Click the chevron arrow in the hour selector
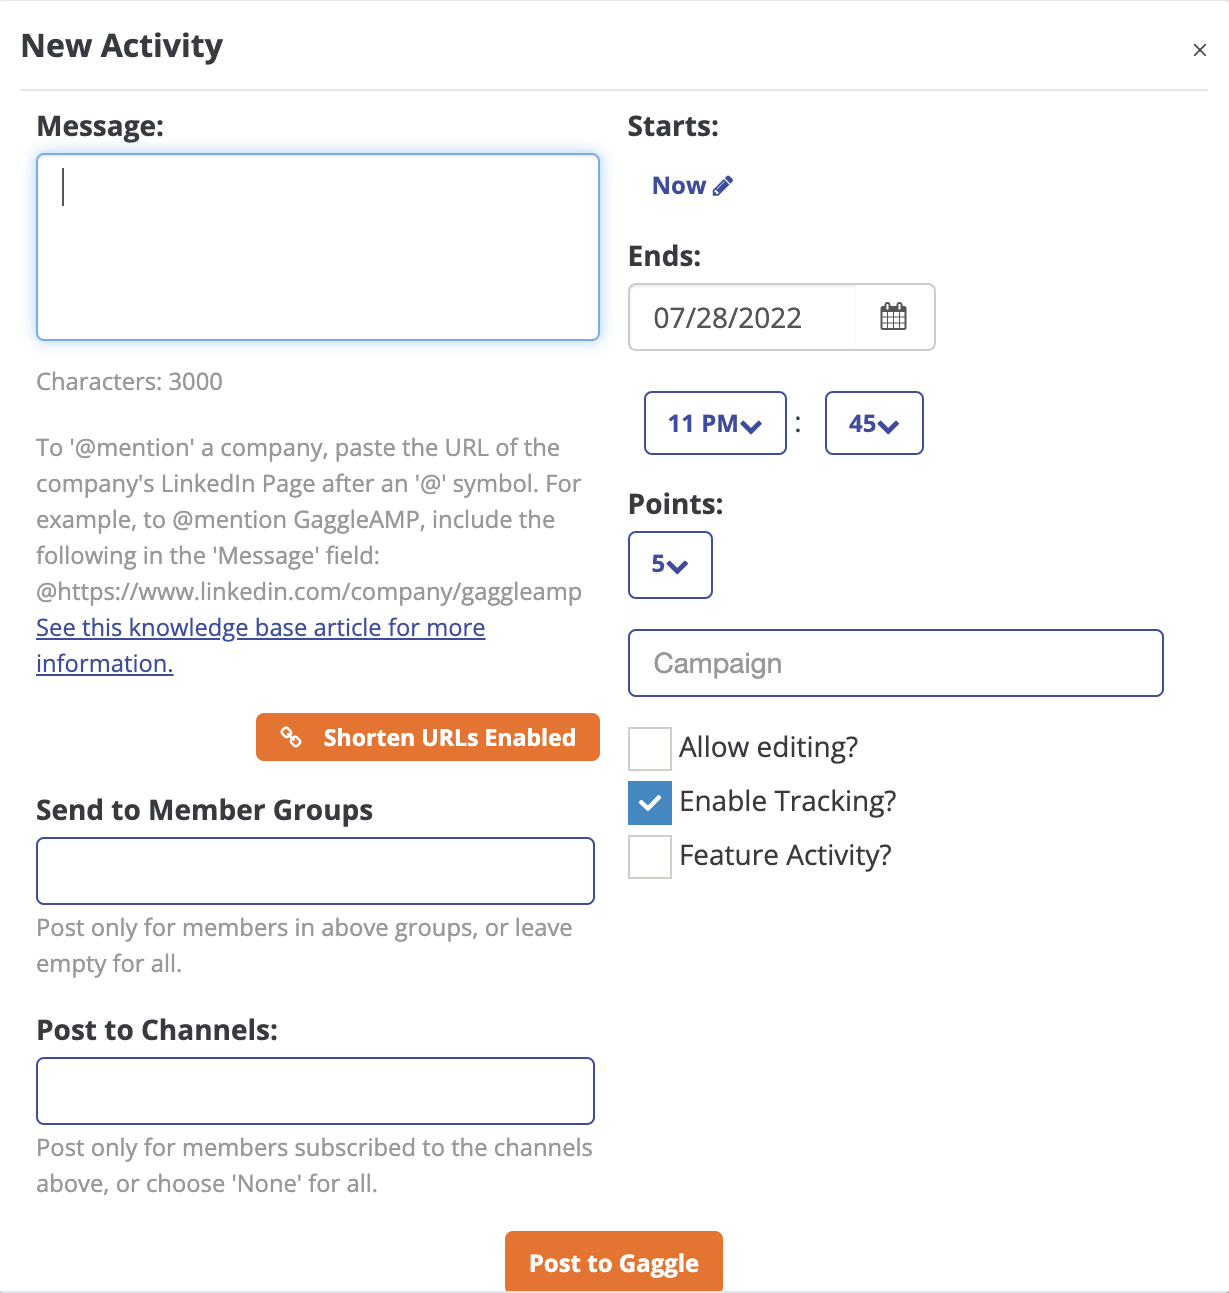Viewport: 1229px width, 1293px height. (x=752, y=426)
